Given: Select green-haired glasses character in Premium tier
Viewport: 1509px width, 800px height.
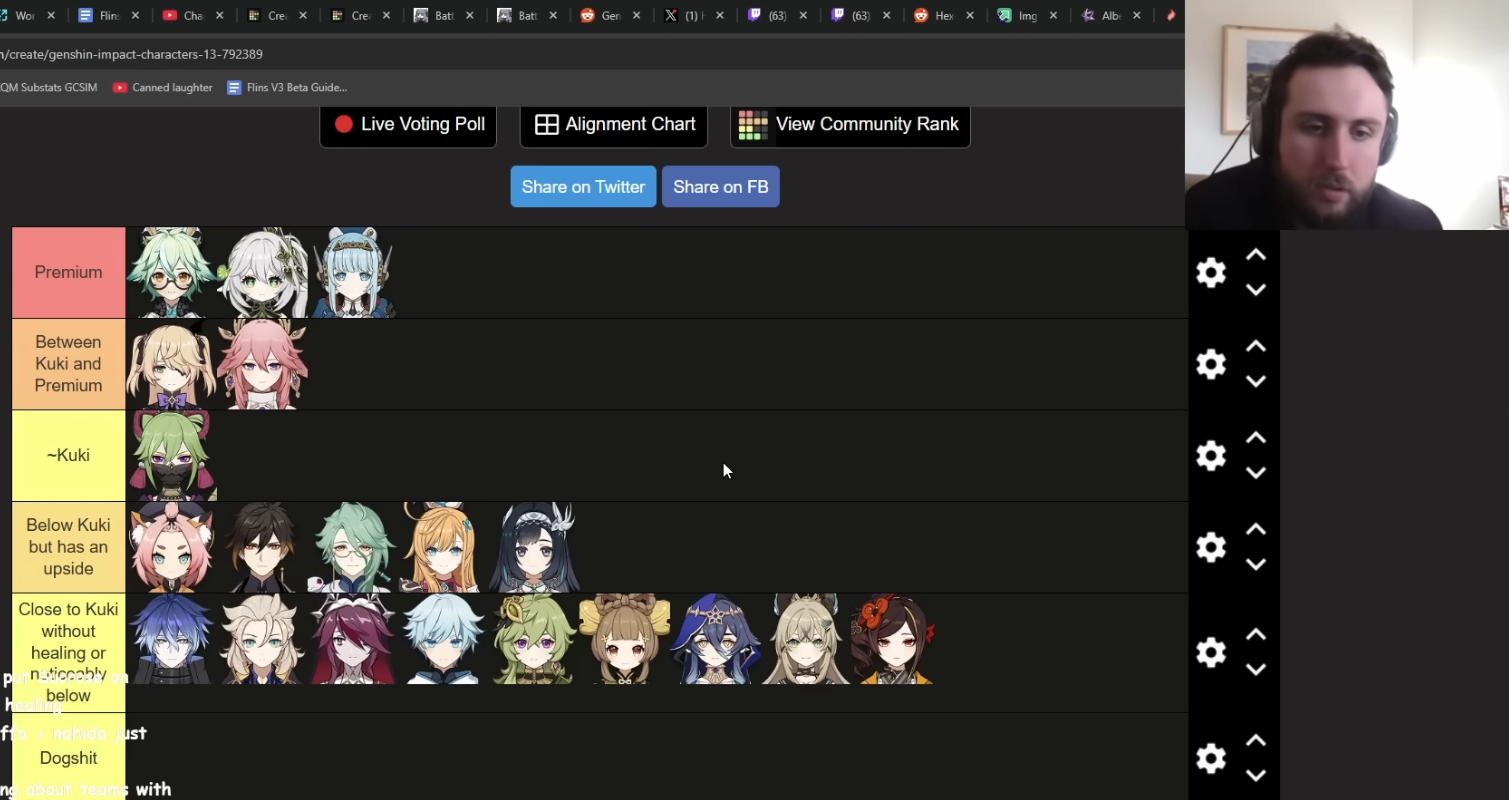Looking at the screenshot, I should 171,272.
